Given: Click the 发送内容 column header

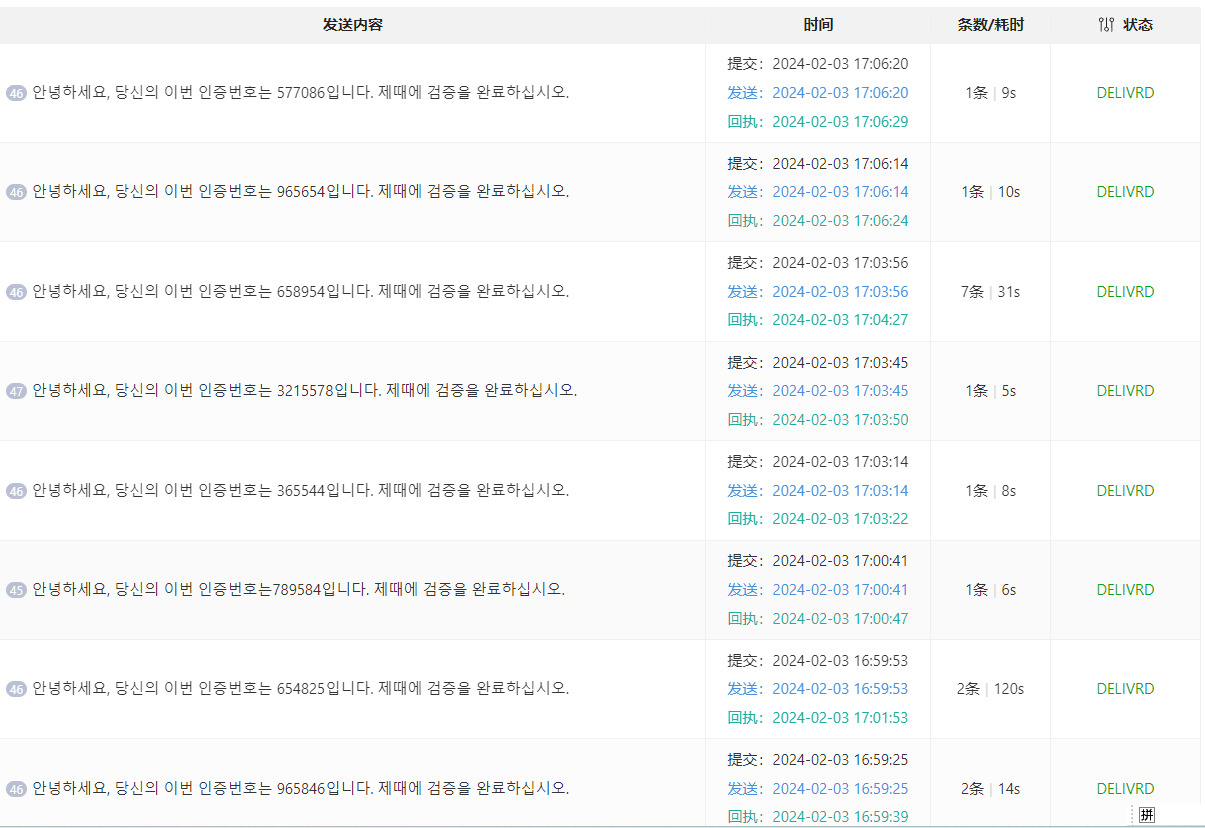Looking at the screenshot, I should coord(352,25).
